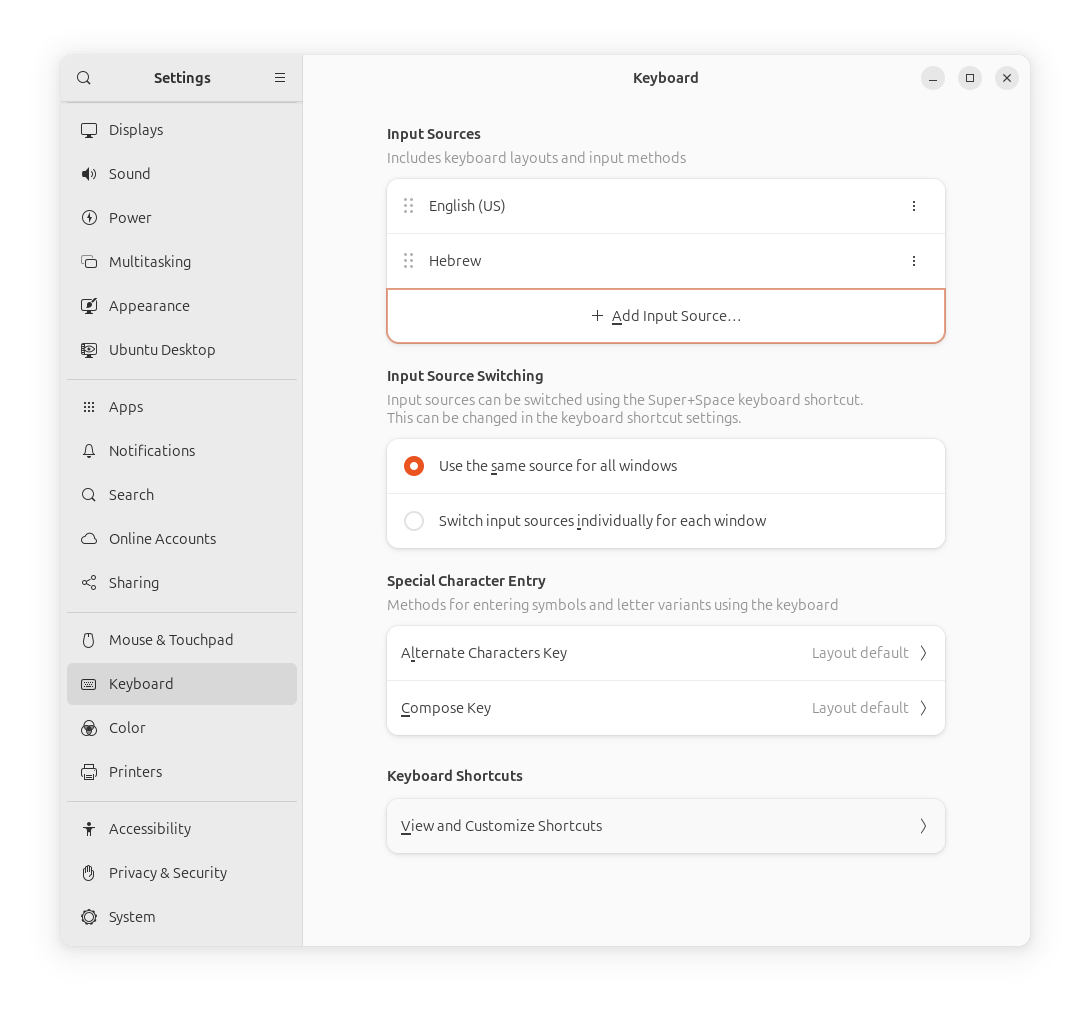Click the Color icon
Screen dimensions: 1091x1013
(89, 728)
